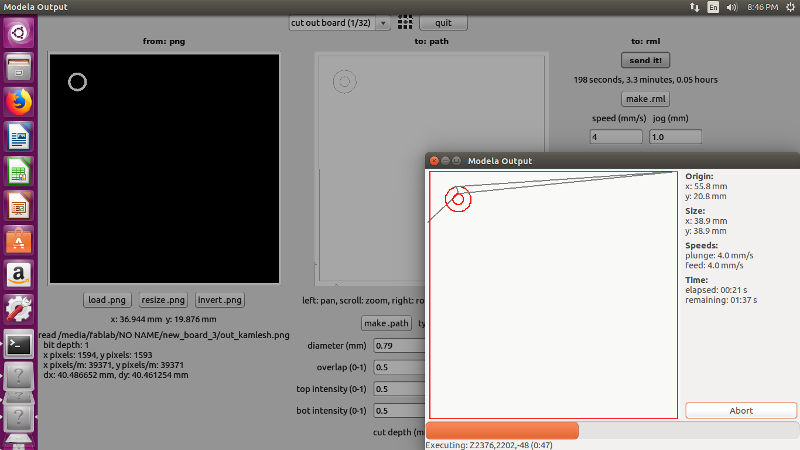Click the resize .png button
Image resolution: width=800 pixels, height=450 pixels.
[163, 300]
